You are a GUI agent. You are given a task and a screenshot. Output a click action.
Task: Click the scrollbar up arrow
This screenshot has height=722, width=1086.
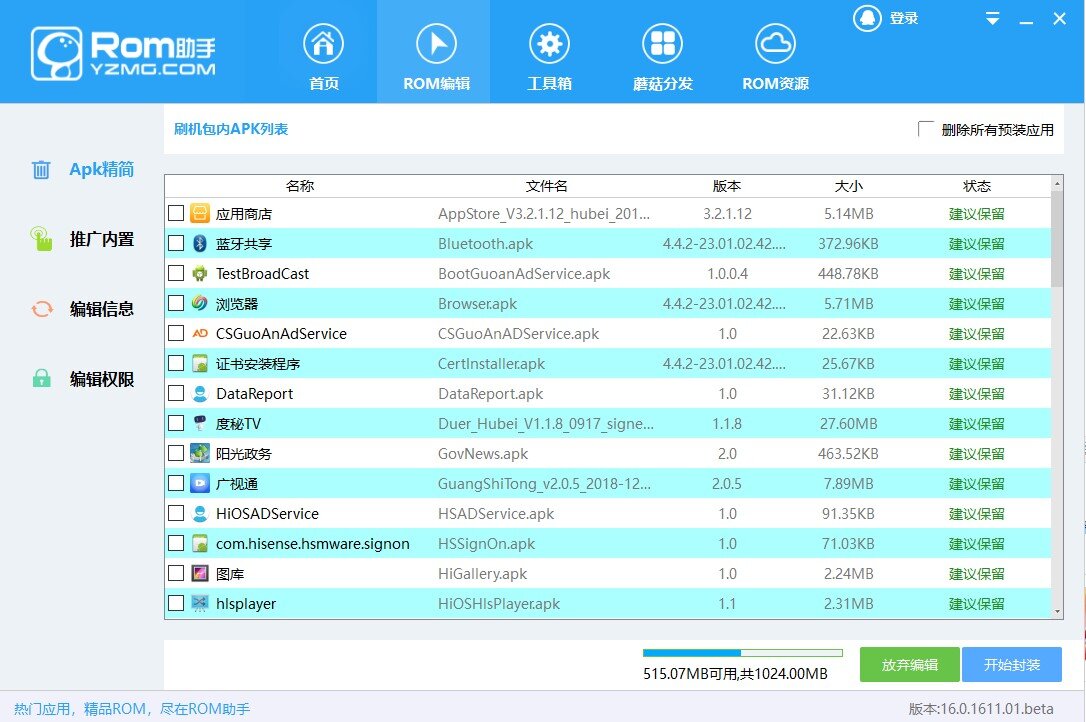pos(1057,184)
